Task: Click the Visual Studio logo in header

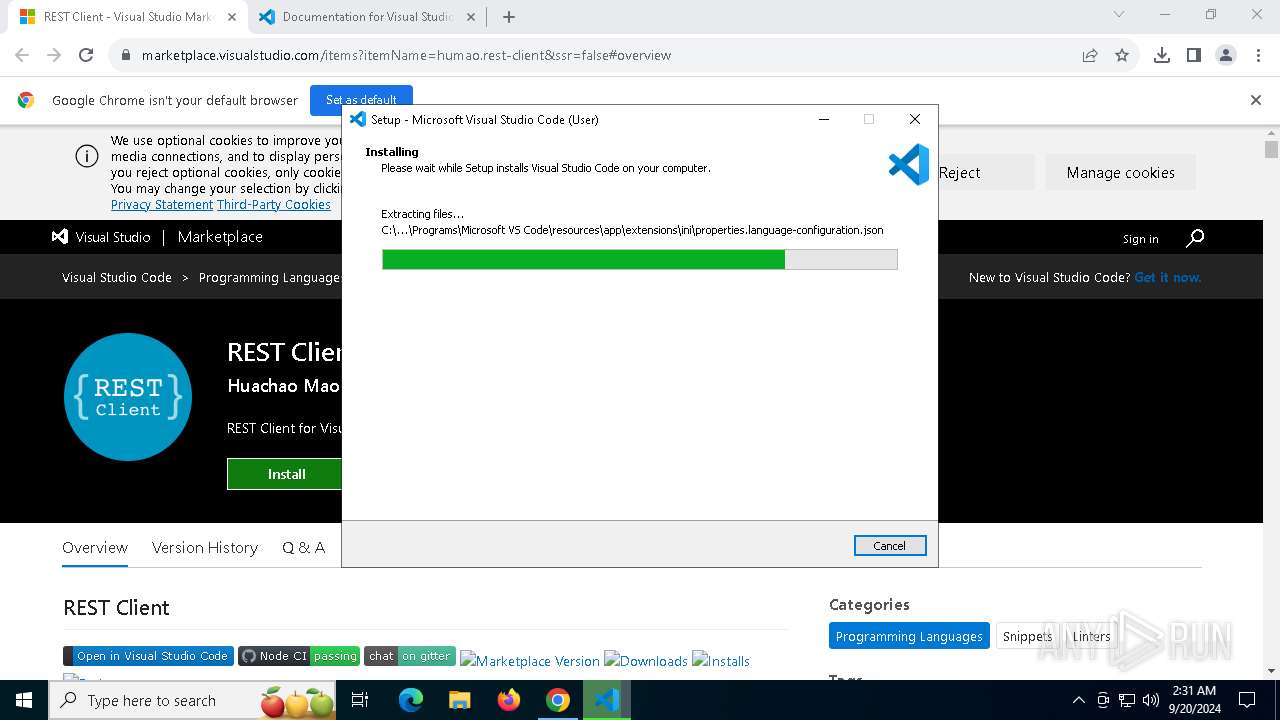Action: tap(101, 237)
